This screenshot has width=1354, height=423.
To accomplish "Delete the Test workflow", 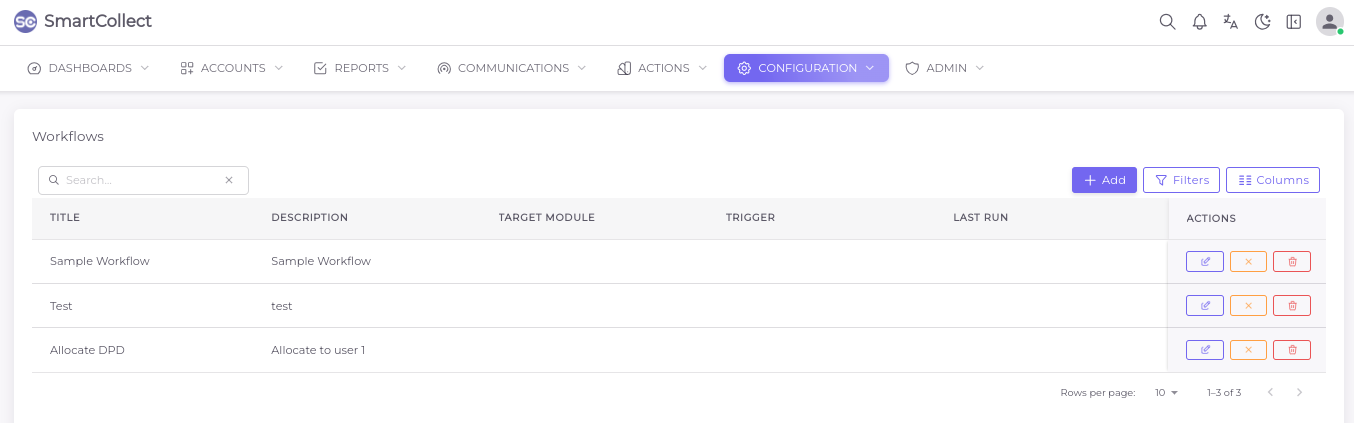I will (x=1292, y=306).
